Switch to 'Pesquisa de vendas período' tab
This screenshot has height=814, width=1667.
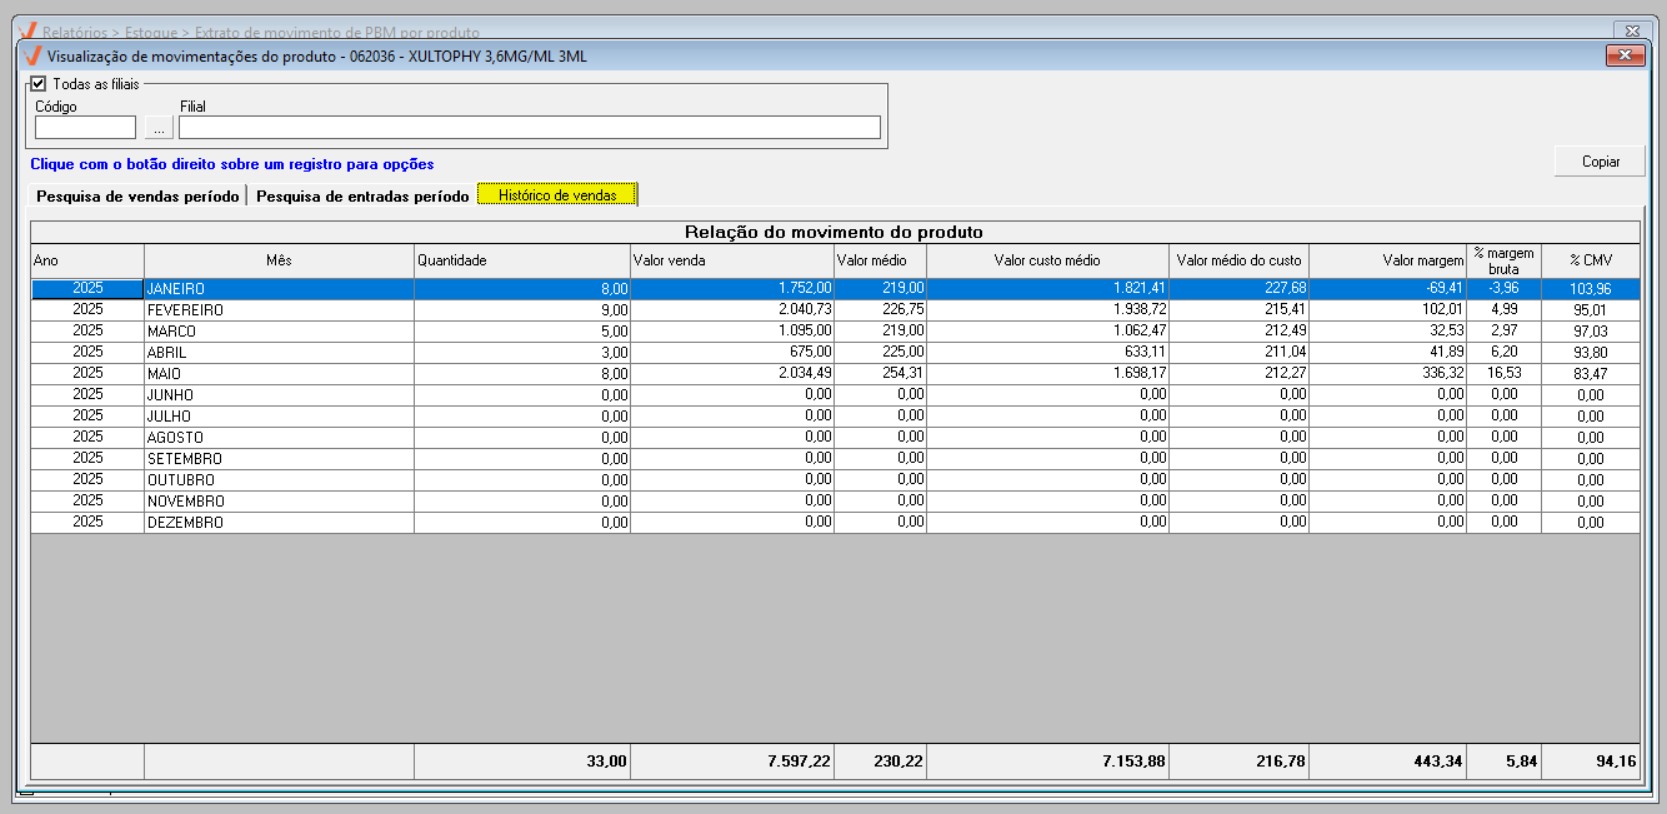pyautogui.click(x=137, y=196)
